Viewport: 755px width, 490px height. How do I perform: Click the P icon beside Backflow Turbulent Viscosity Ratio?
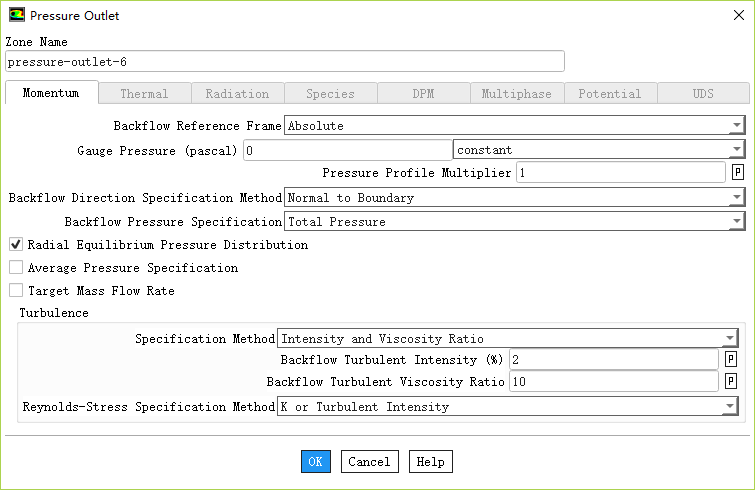tap(731, 382)
